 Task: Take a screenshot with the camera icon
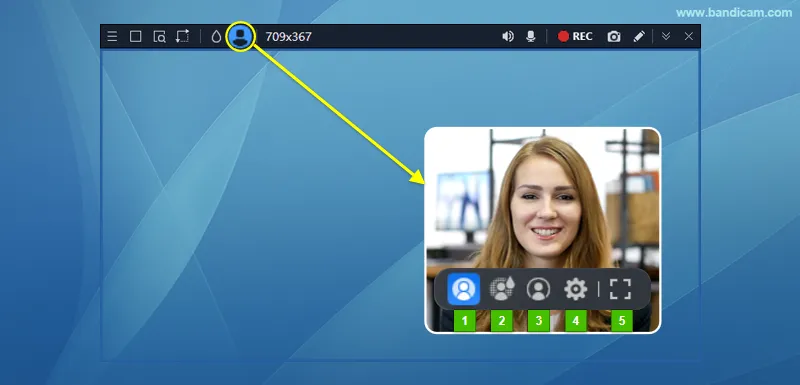click(x=614, y=37)
